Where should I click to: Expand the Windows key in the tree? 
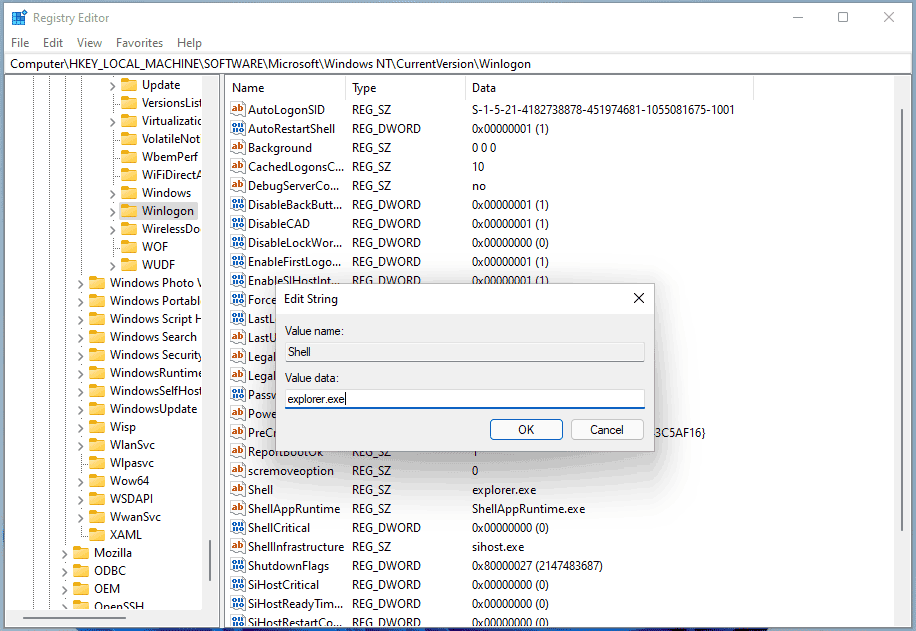pyautogui.click(x=112, y=192)
